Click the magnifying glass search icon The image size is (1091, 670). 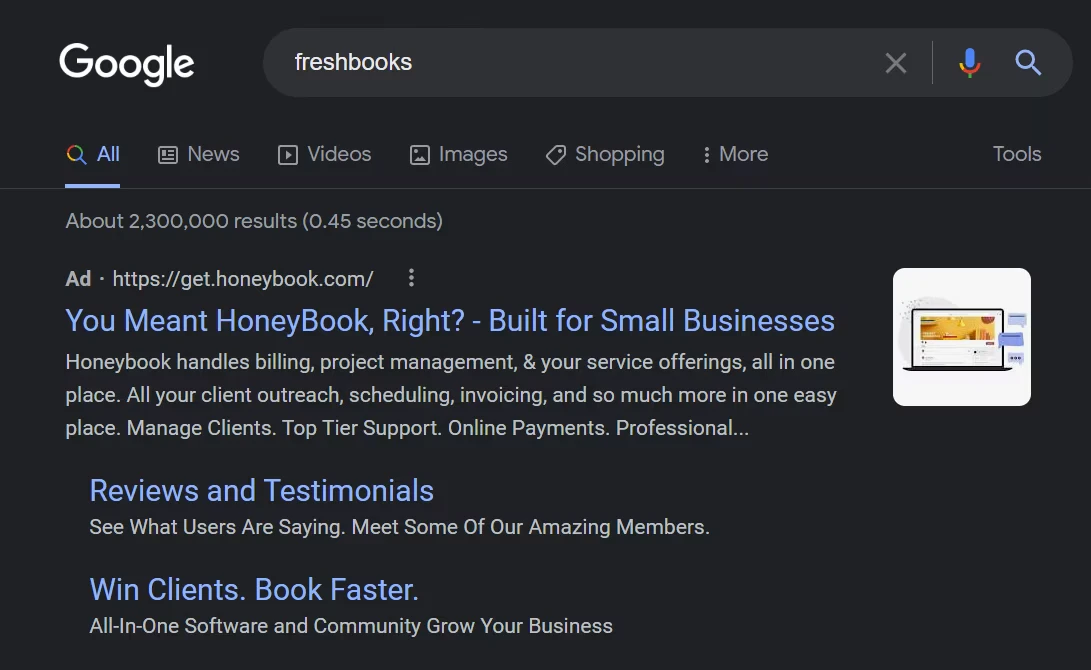pyautogui.click(x=1027, y=63)
